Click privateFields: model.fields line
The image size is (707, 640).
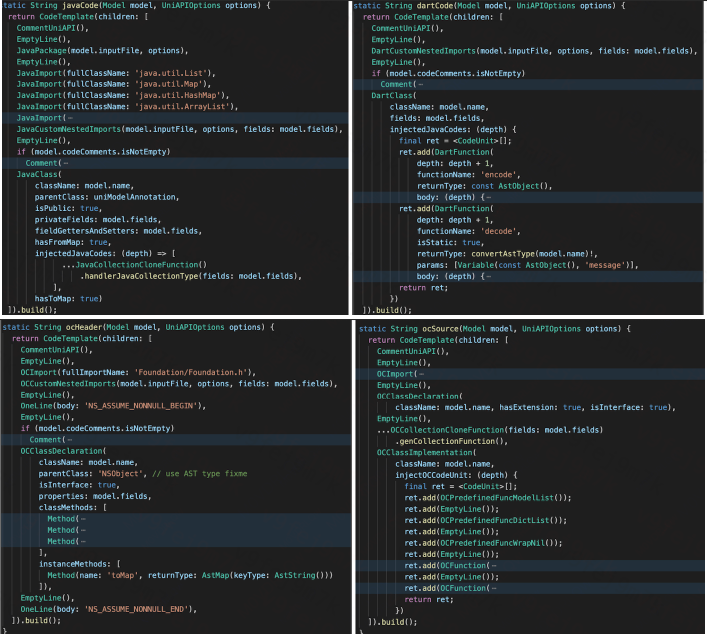(x=98, y=220)
